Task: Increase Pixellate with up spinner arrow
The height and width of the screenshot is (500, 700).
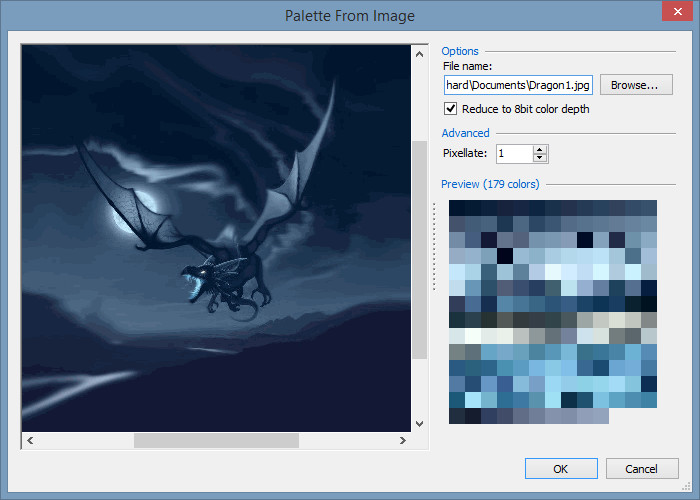Action: click(540, 150)
